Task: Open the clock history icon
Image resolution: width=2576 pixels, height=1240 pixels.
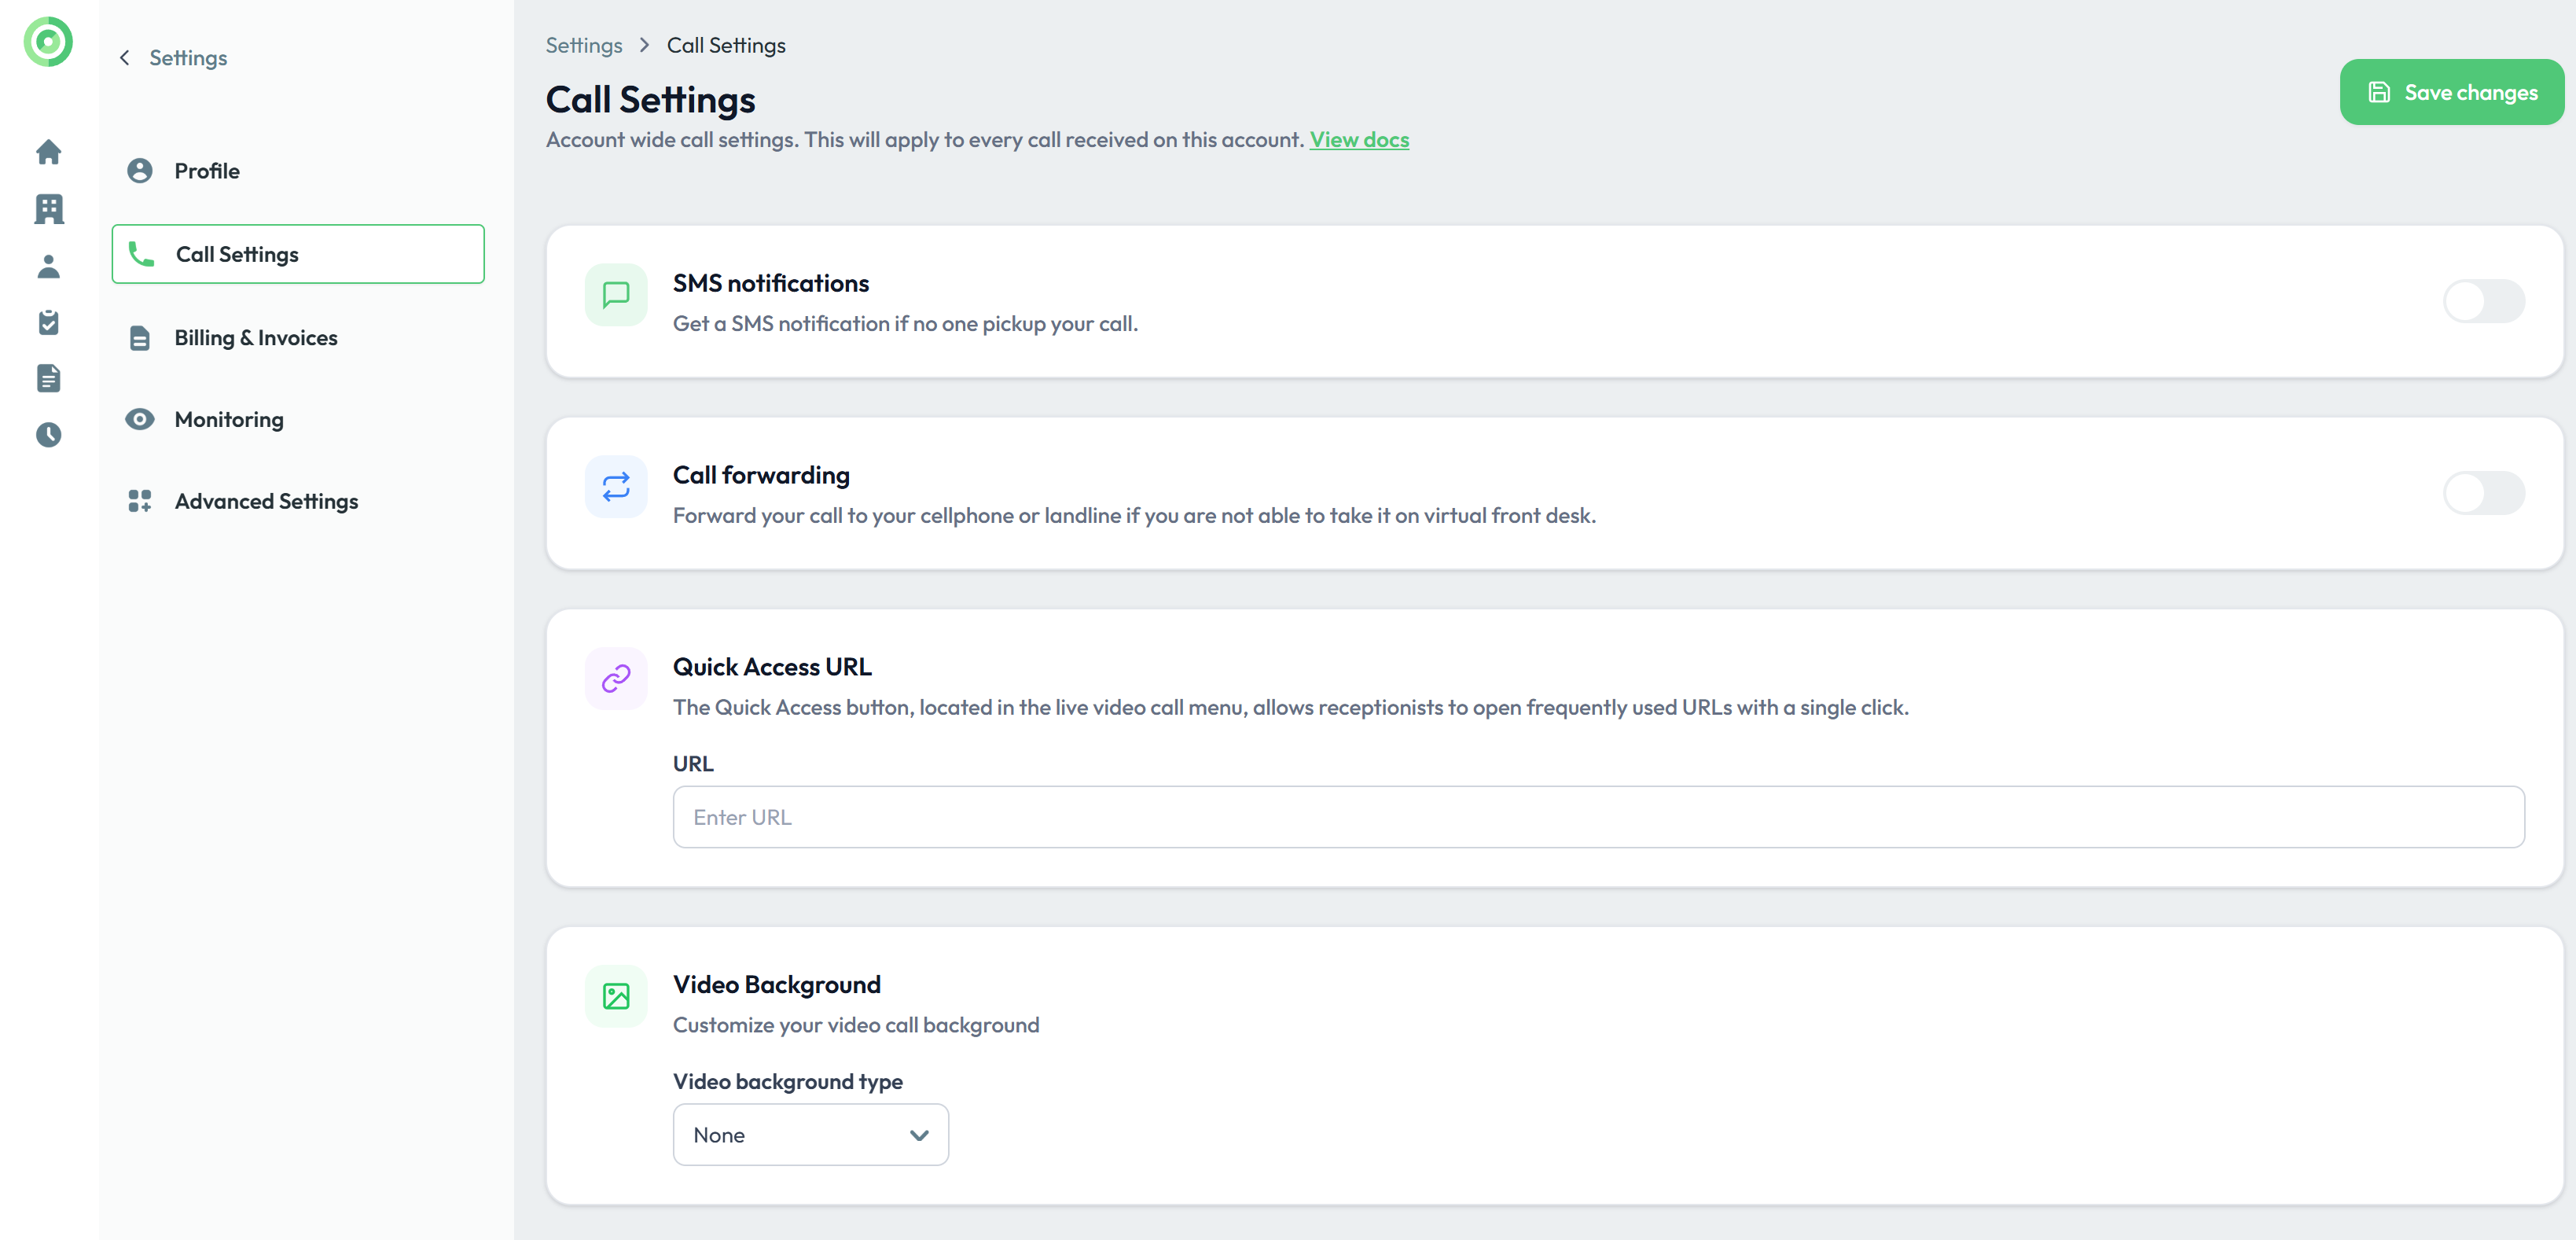Action: (x=48, y=434)
